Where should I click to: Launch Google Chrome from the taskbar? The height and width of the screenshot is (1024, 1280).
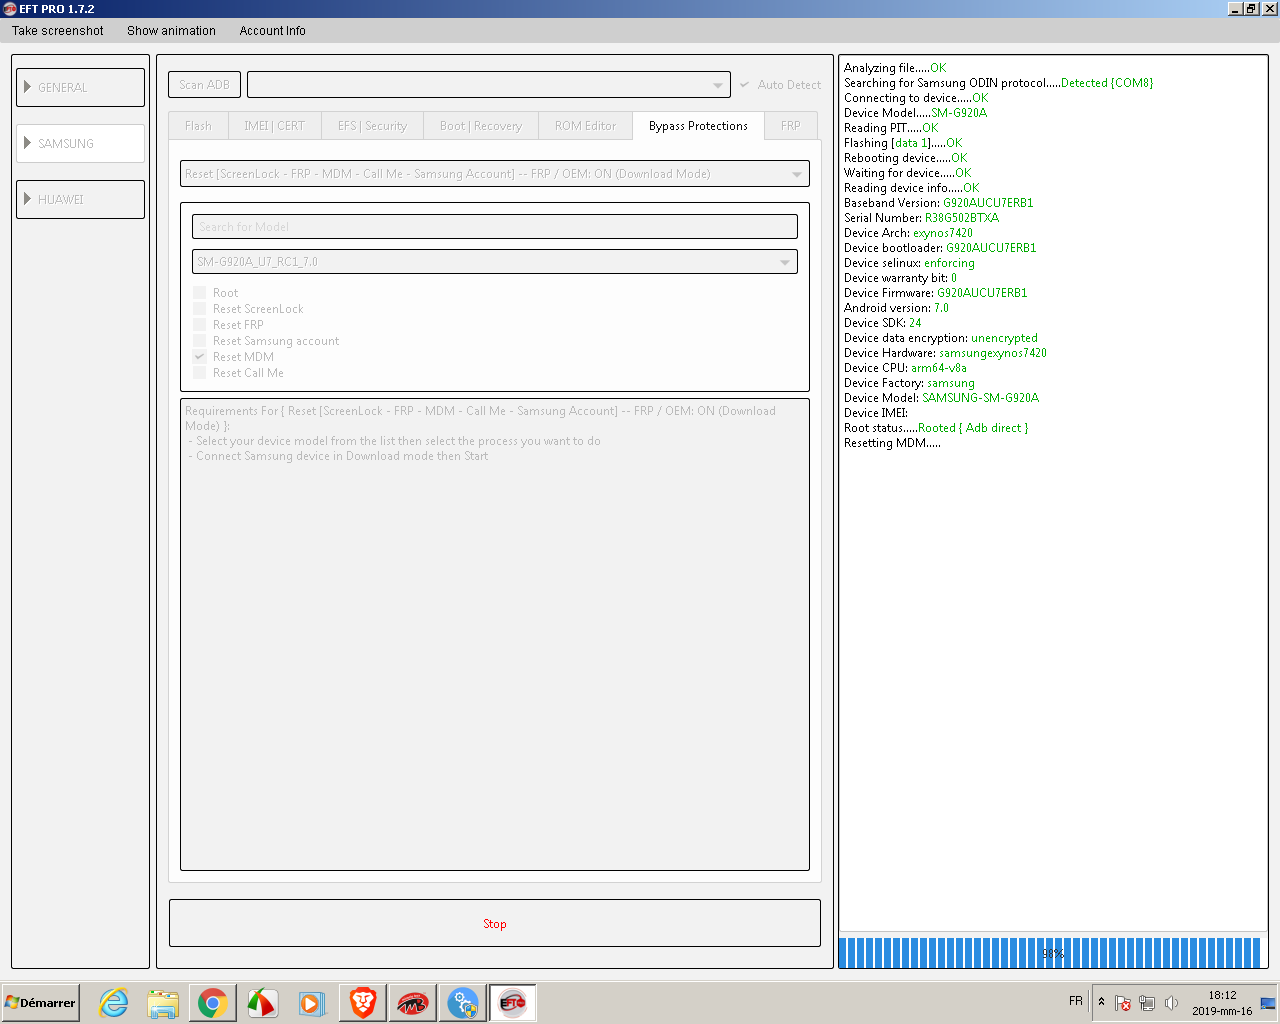(212, 1003)
